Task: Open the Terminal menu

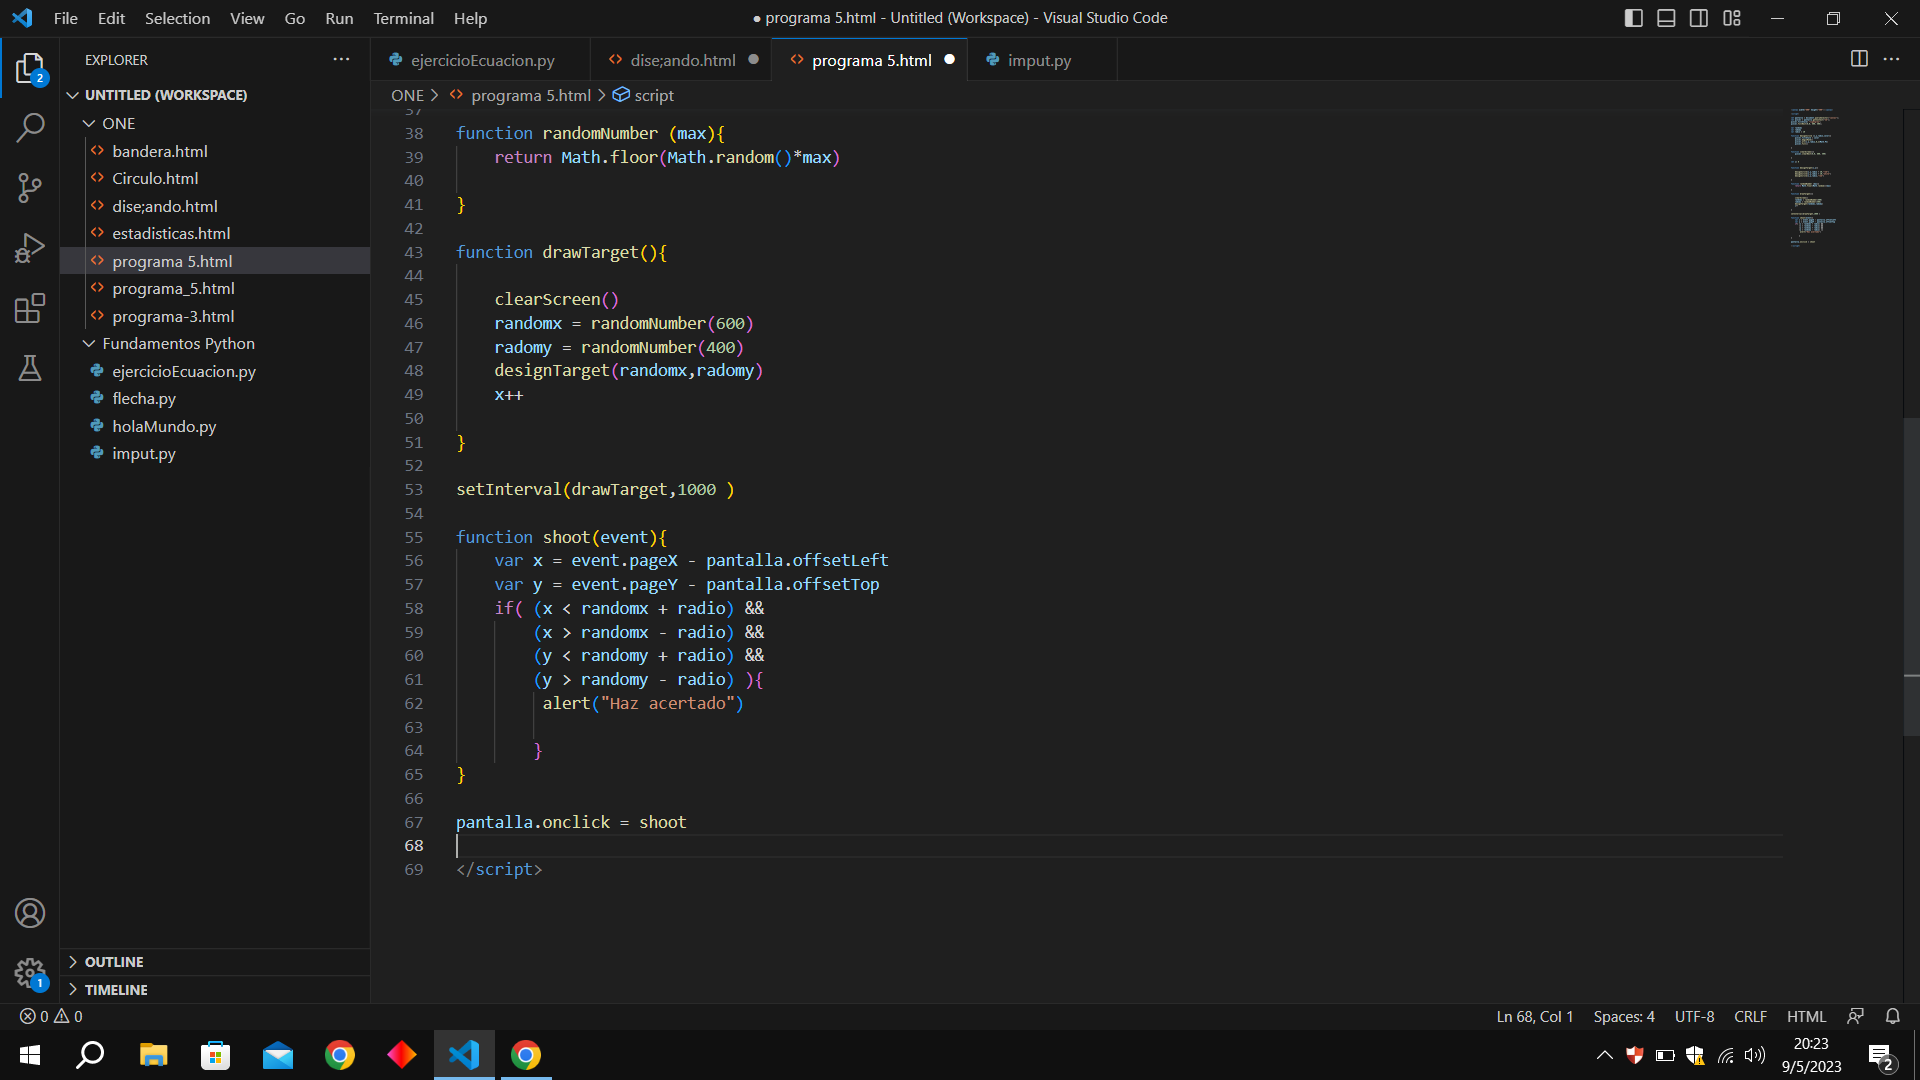Action: [403, 18]
